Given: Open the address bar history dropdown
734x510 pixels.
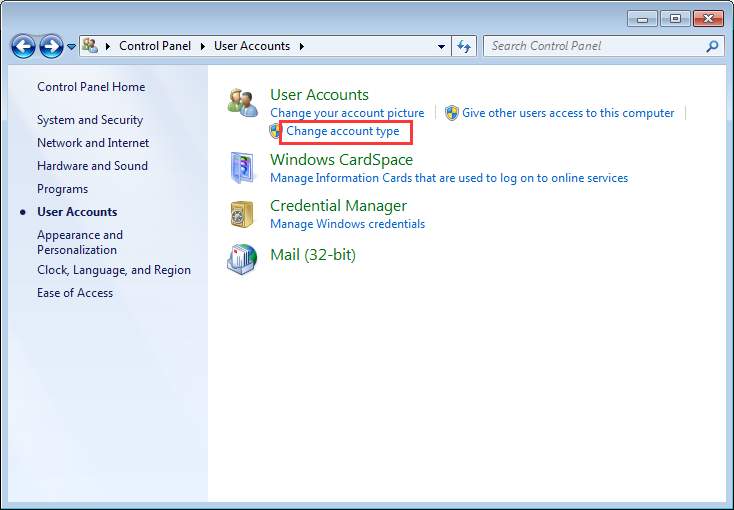Looking at the screenshot, I should (441, 46).
